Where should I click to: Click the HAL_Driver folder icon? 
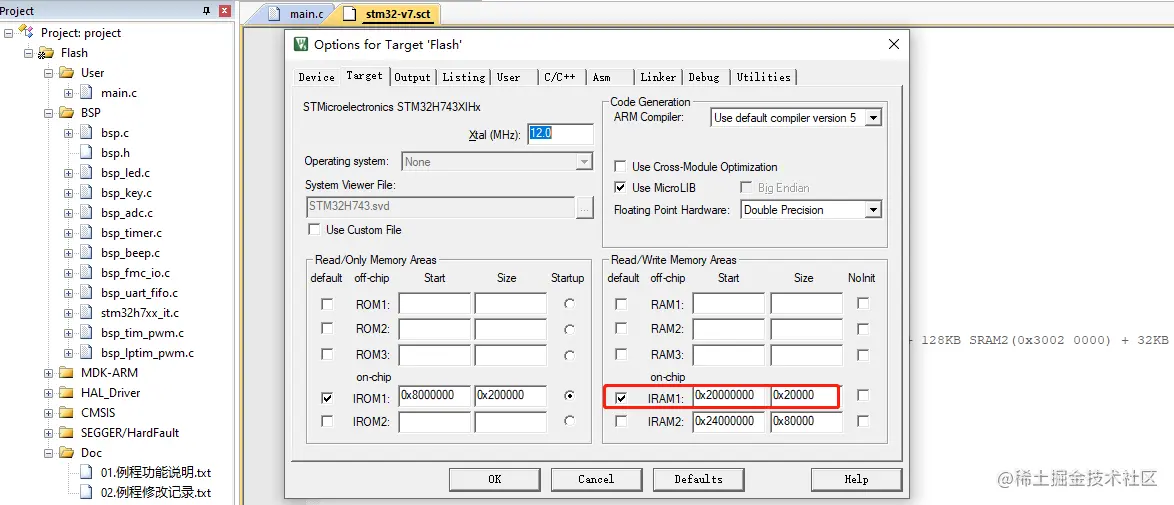tap(67, 393)
